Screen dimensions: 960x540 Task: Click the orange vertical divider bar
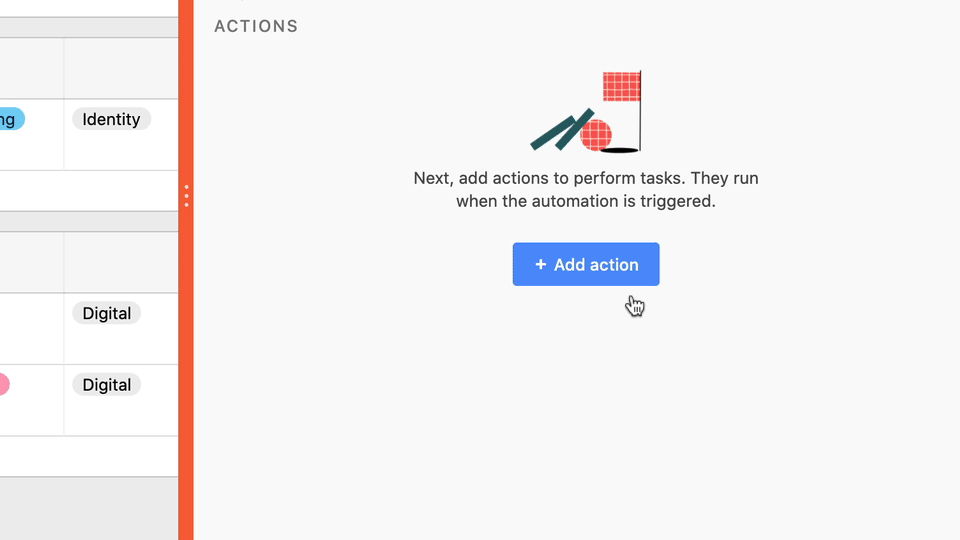click(186, 270)
